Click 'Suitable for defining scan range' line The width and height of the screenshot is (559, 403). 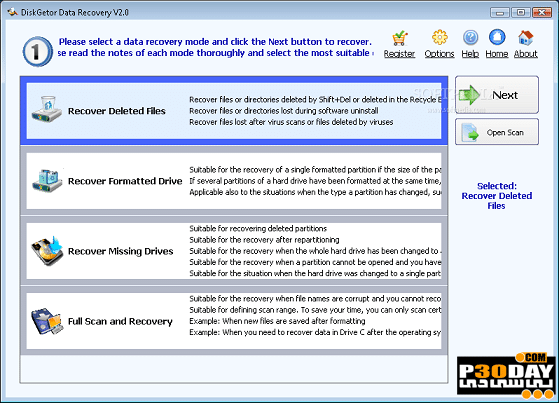click(x=315, y=310)
